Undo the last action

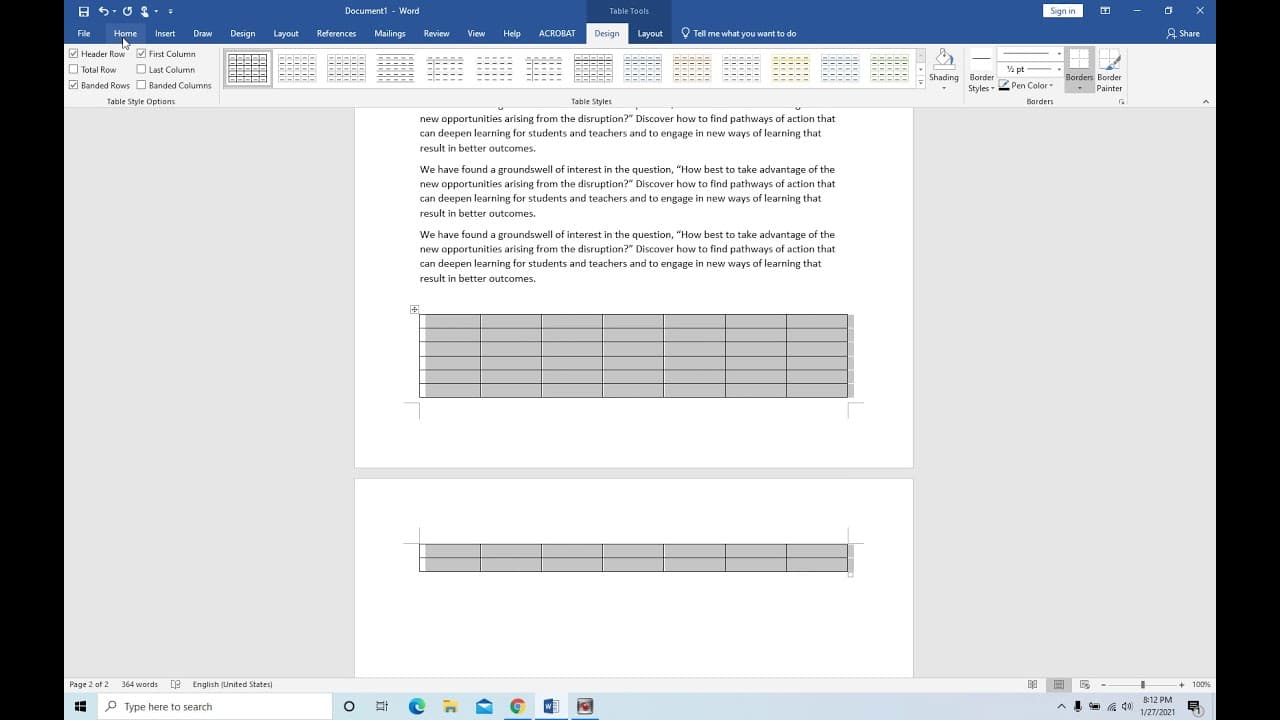pyautogui.click(x=102, y=11)
